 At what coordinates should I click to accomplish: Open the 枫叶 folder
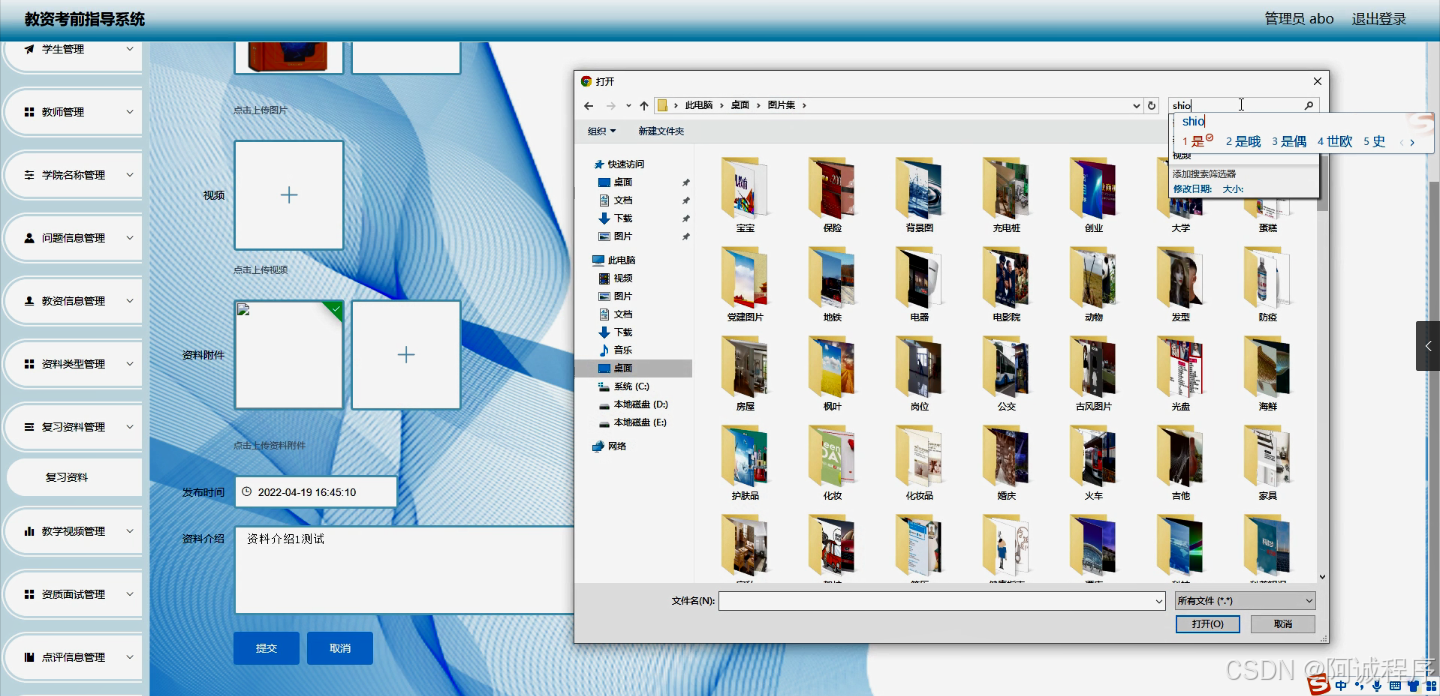(x=832, y=374)
